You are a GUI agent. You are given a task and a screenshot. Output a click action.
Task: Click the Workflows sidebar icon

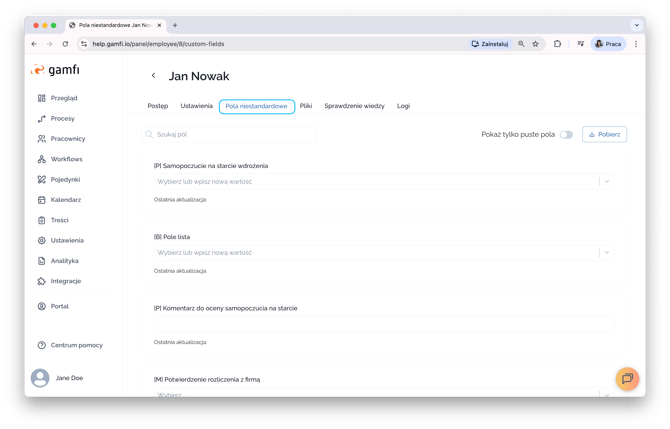pos(41,159)
